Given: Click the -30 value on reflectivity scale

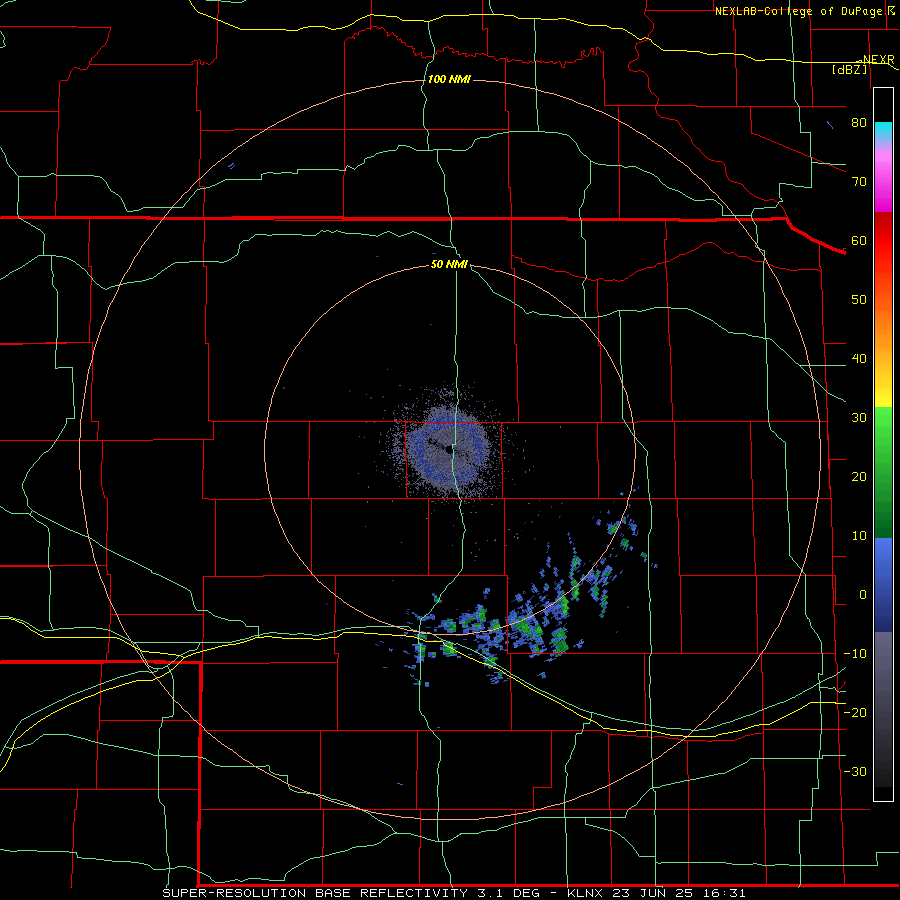Looking at the screenshot, I should click(x=855, y=771).
